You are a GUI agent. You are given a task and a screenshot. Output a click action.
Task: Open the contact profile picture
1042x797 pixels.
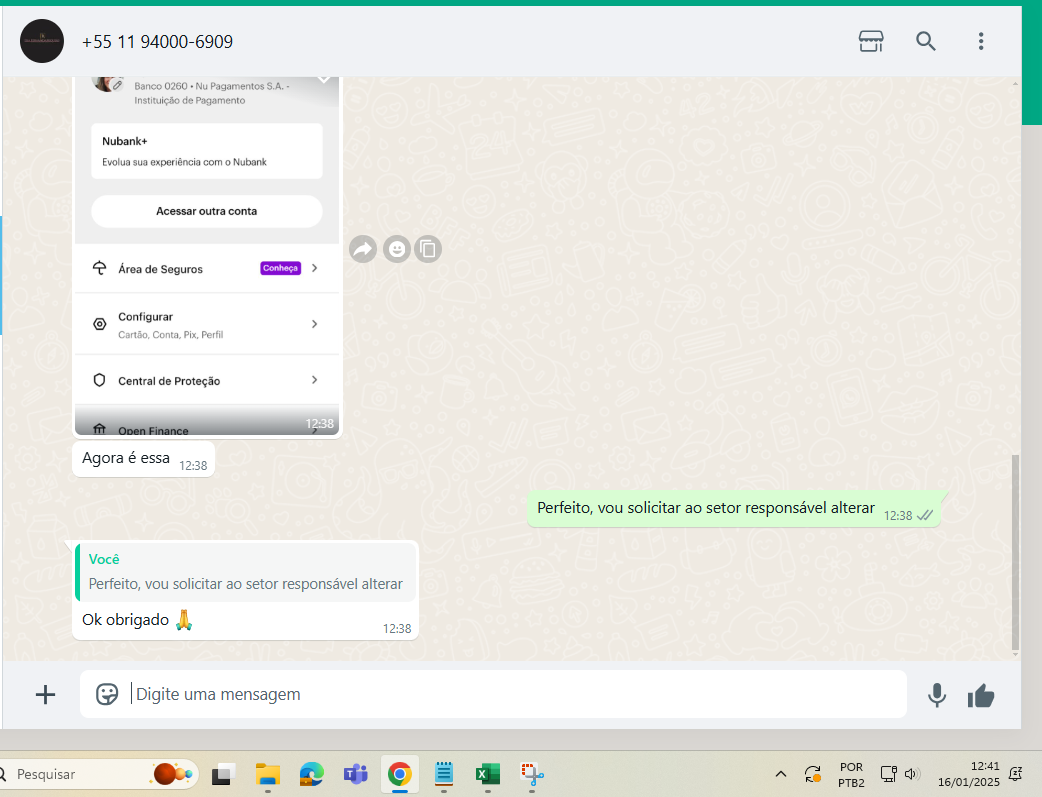tap(42, 41)
